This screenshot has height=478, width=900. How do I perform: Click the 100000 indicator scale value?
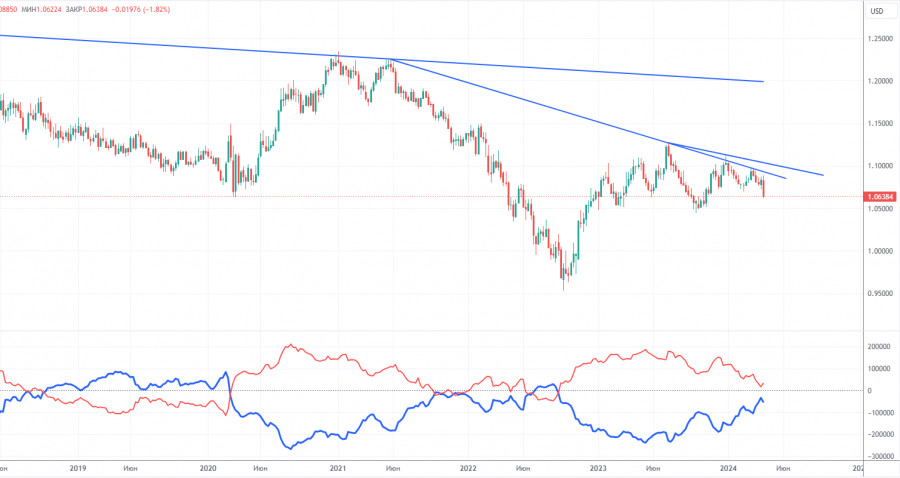878,369
